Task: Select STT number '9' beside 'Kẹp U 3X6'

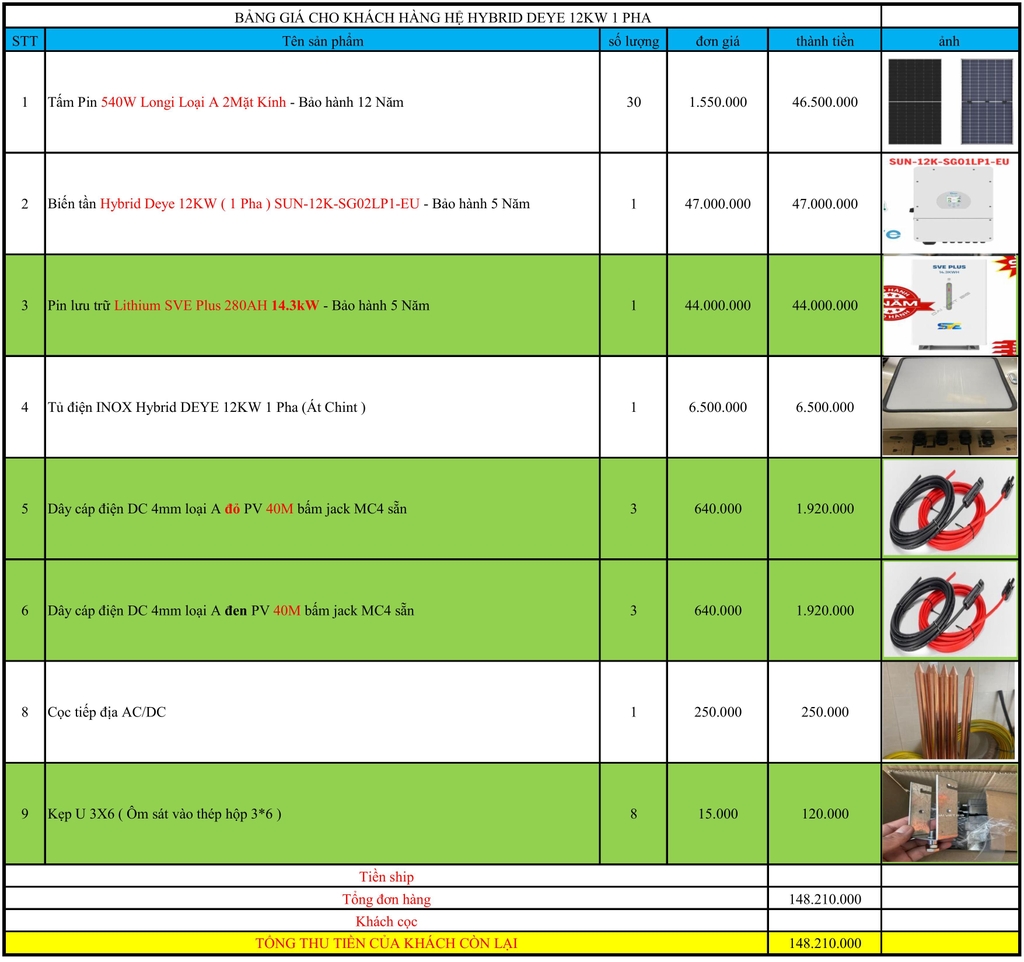Action: coord(25,814)
